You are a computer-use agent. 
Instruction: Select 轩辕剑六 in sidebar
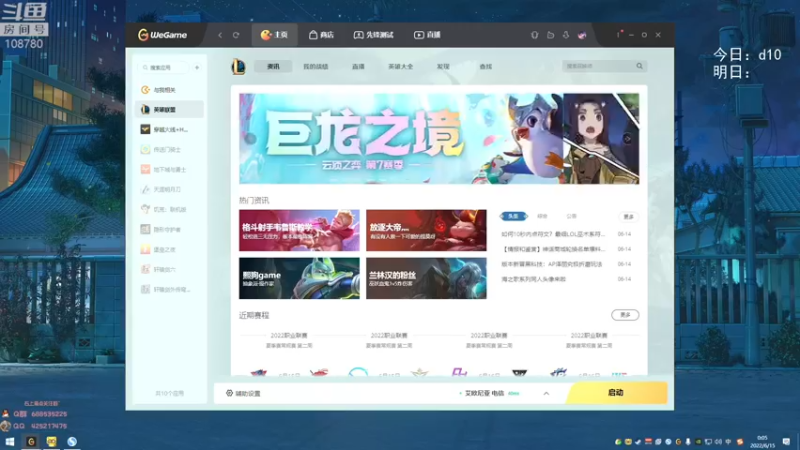pos(169,269)
